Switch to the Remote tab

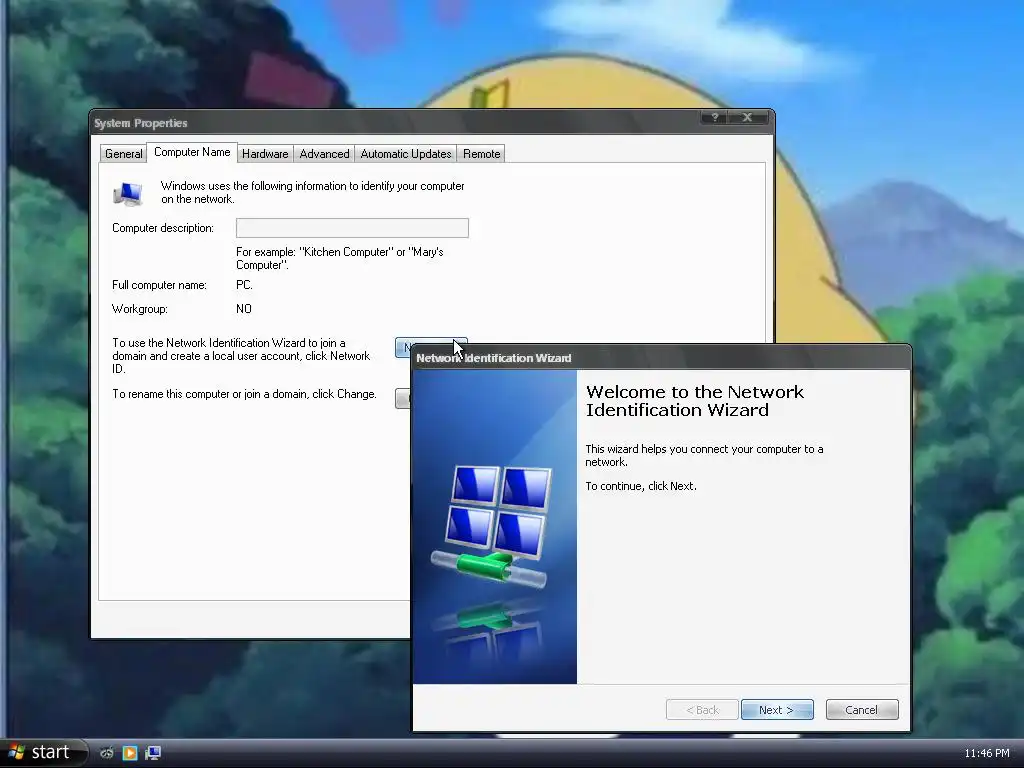(481, 153)
